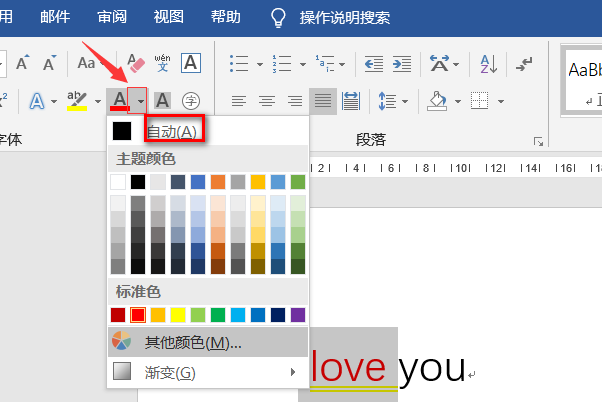Pick standard yellow color swatch
Image resolution: width=602 pixels, height=402 pixels.
click(178, 315)
